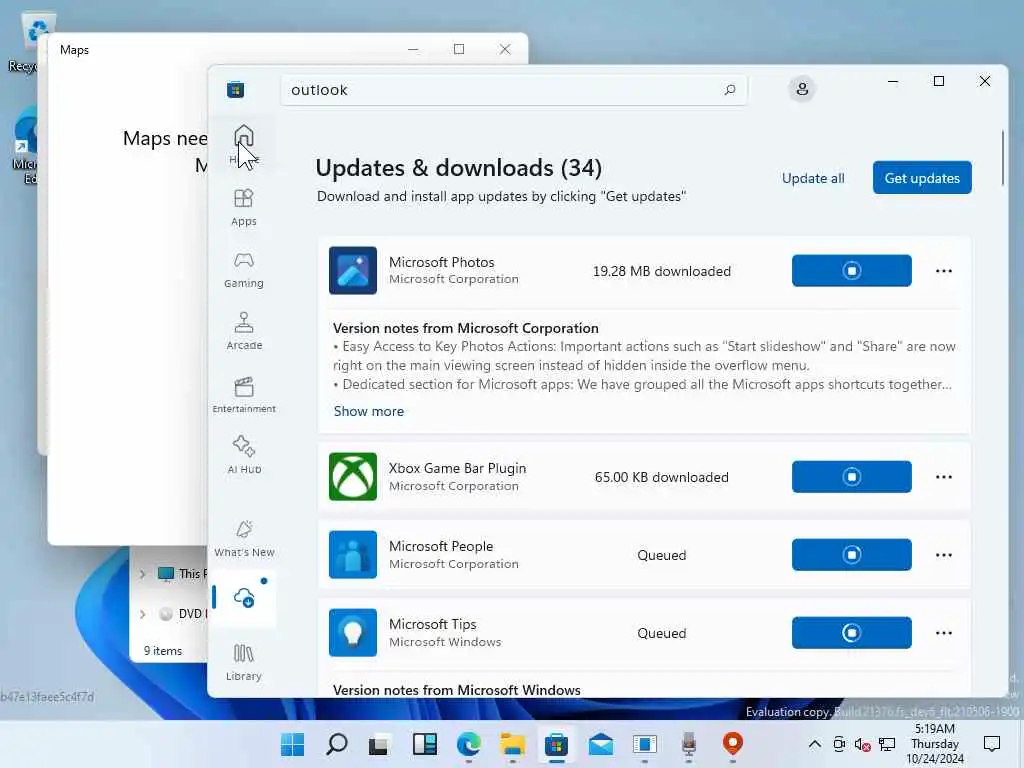Screen dimensions: 1024x768
Task: Click the 19.28 MB downloaded status
Action: click(662, 271)
